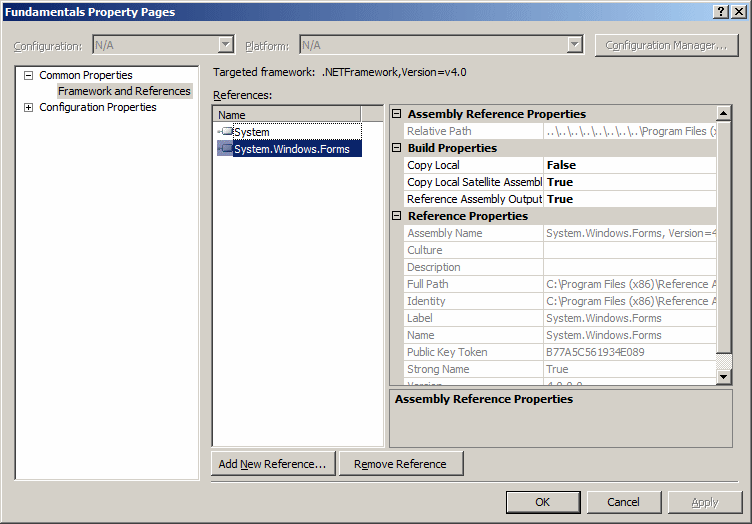The width and height of the screenshot is (752, 524).
Task: Select the System reference row
Action: tap(290, 131)
